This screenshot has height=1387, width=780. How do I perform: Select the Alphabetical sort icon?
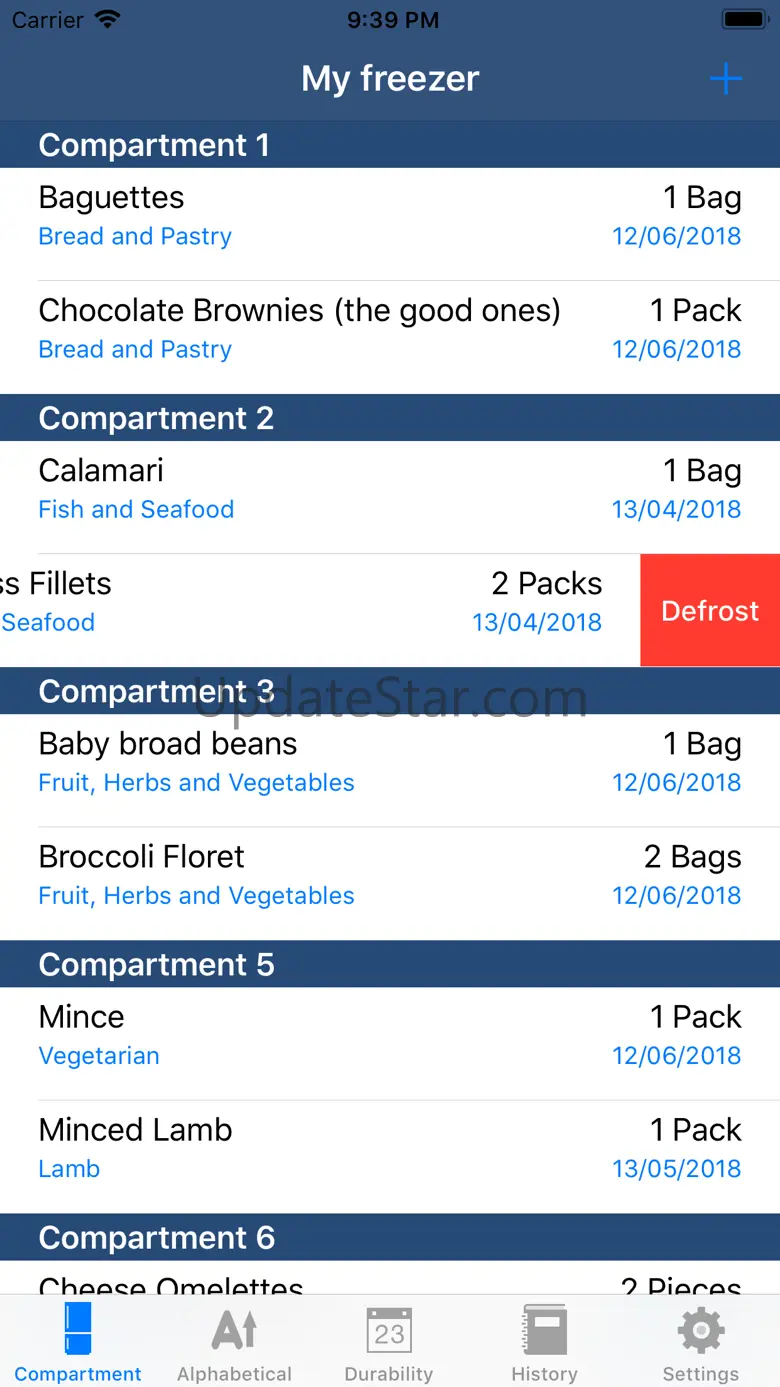tap(235, 1330)
